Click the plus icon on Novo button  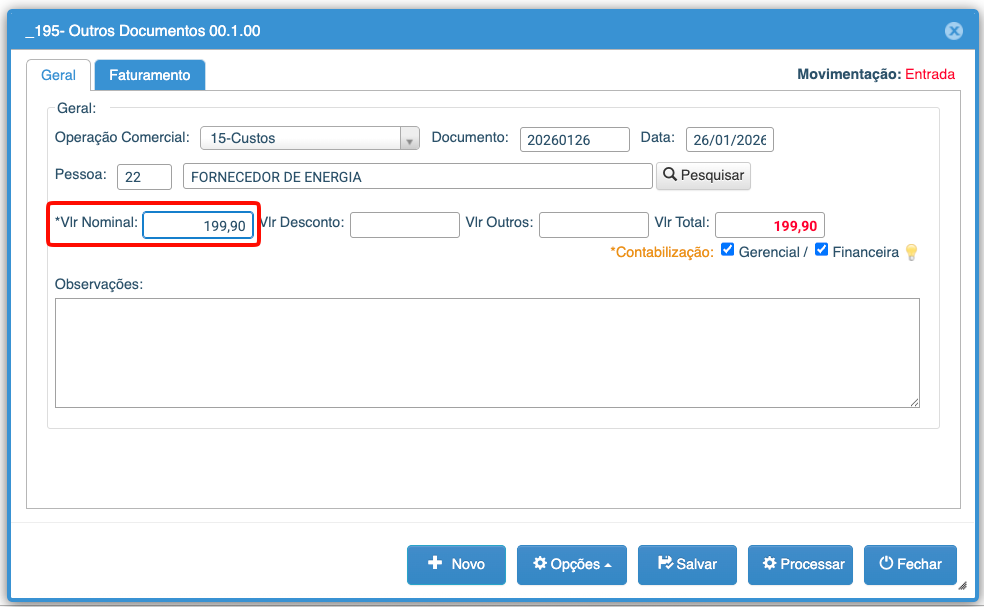coord(435,563)
